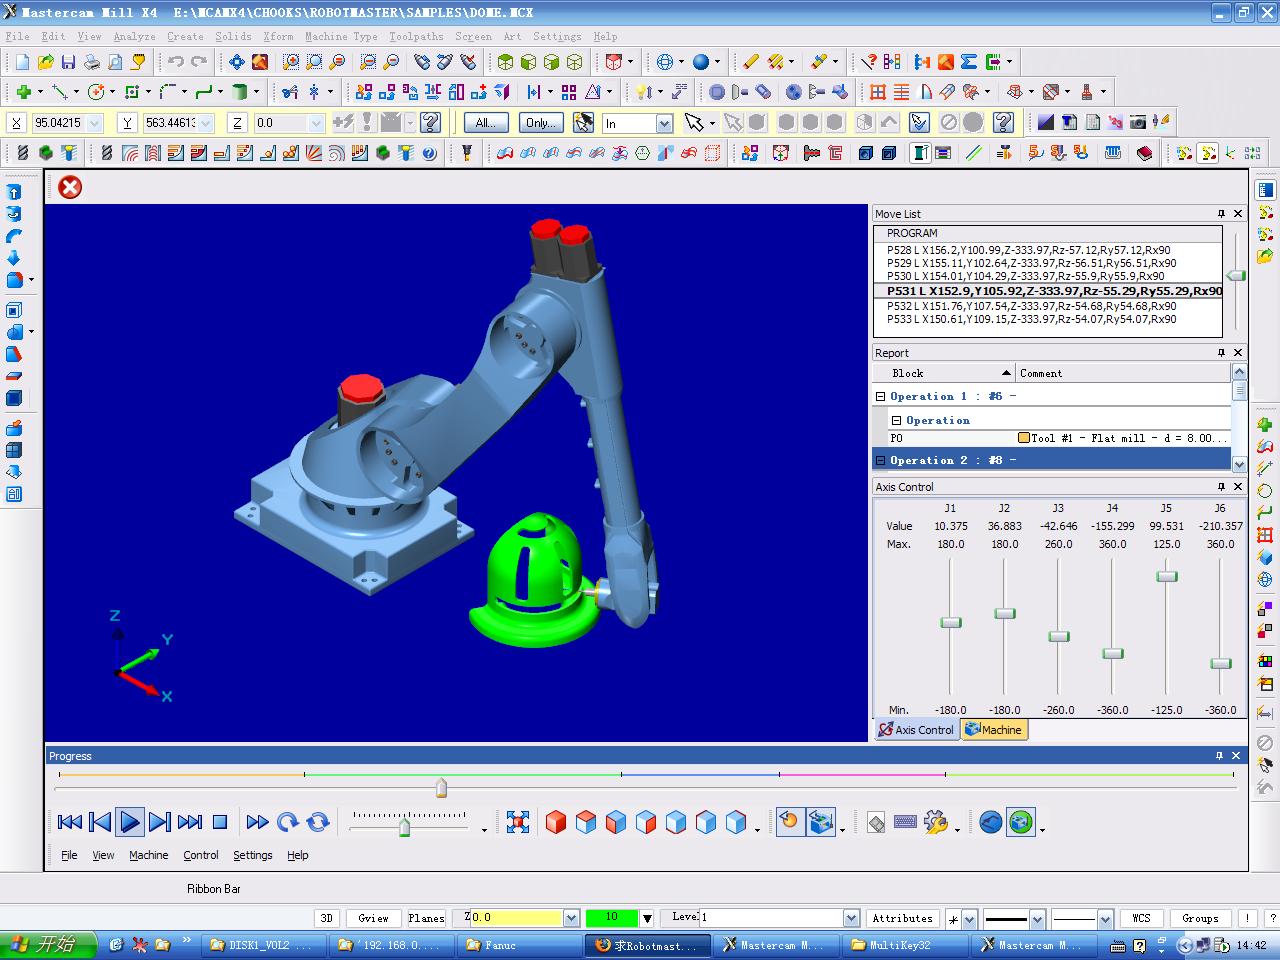Open the line style dropdown
The height and width of the screenshot is (960, 1280).
tap(1037, 918)
